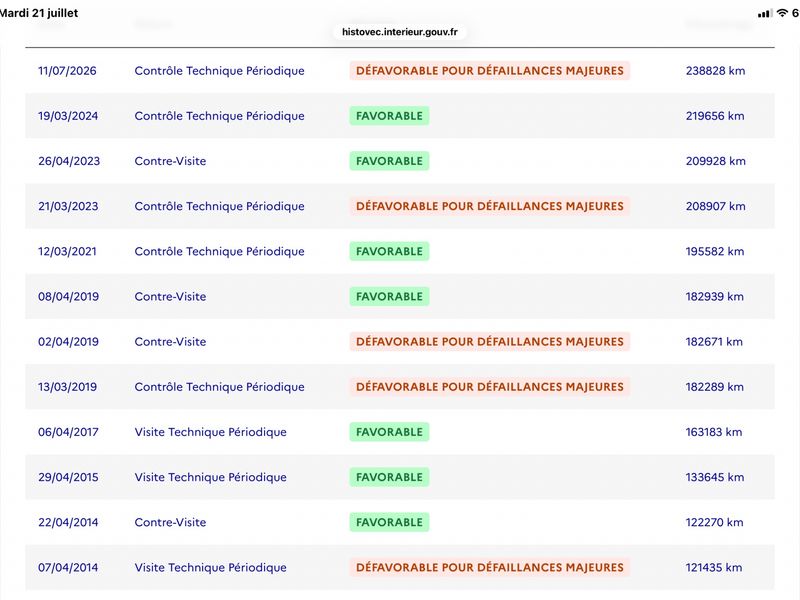
Task: Select Visite Technique Périodique dated 29/04/2015
Action: (211, 477)
